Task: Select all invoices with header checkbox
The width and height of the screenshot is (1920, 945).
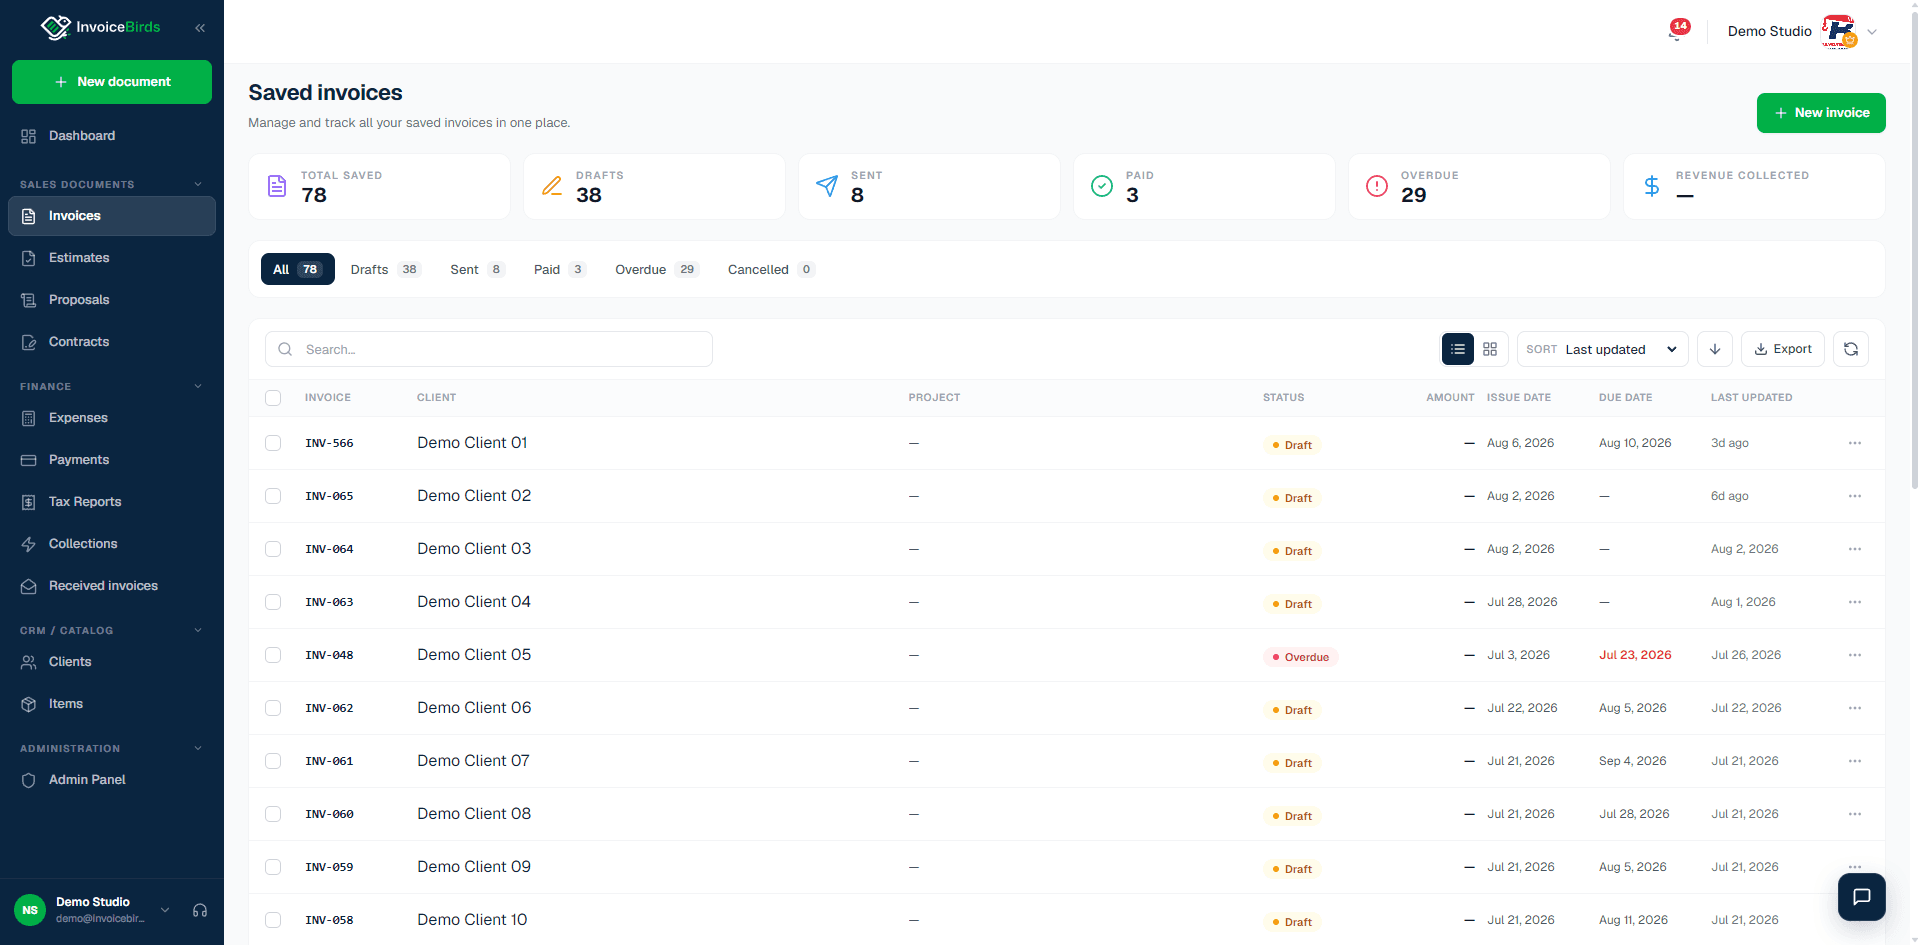Action: click(273, 398)
